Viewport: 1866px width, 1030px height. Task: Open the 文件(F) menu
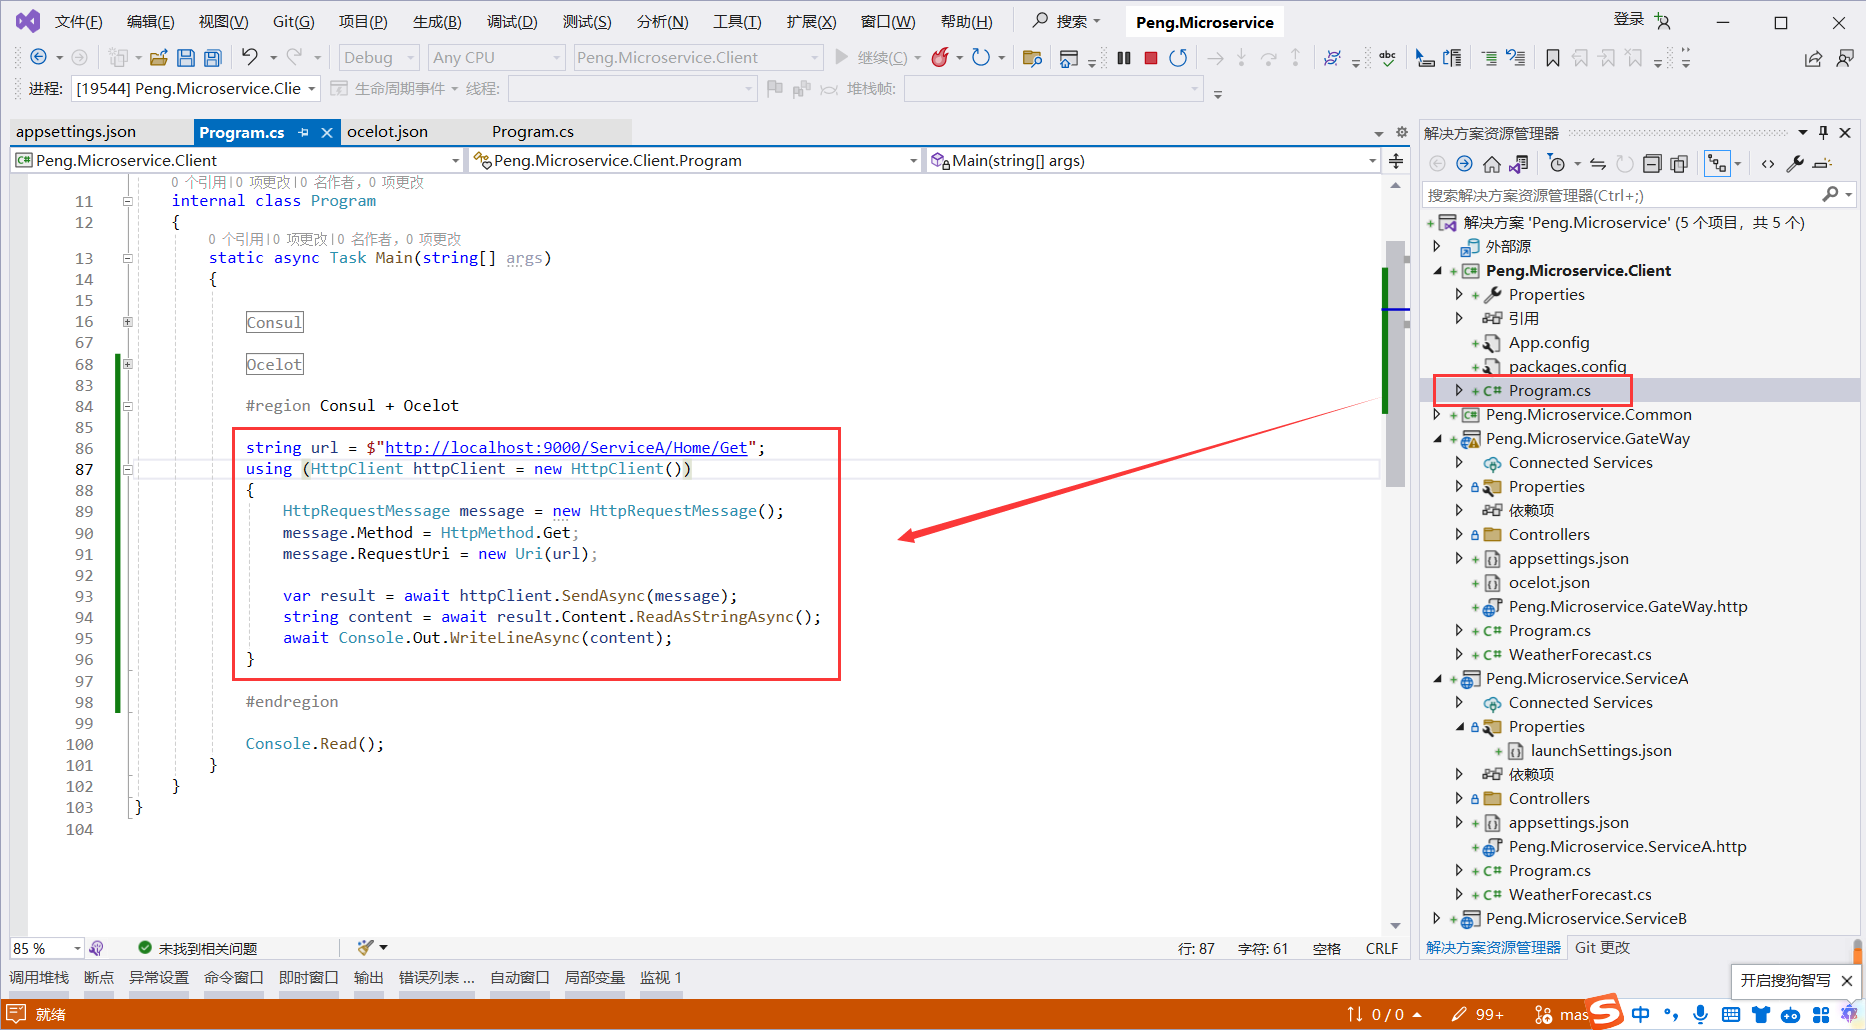click(x=79, y=22)
